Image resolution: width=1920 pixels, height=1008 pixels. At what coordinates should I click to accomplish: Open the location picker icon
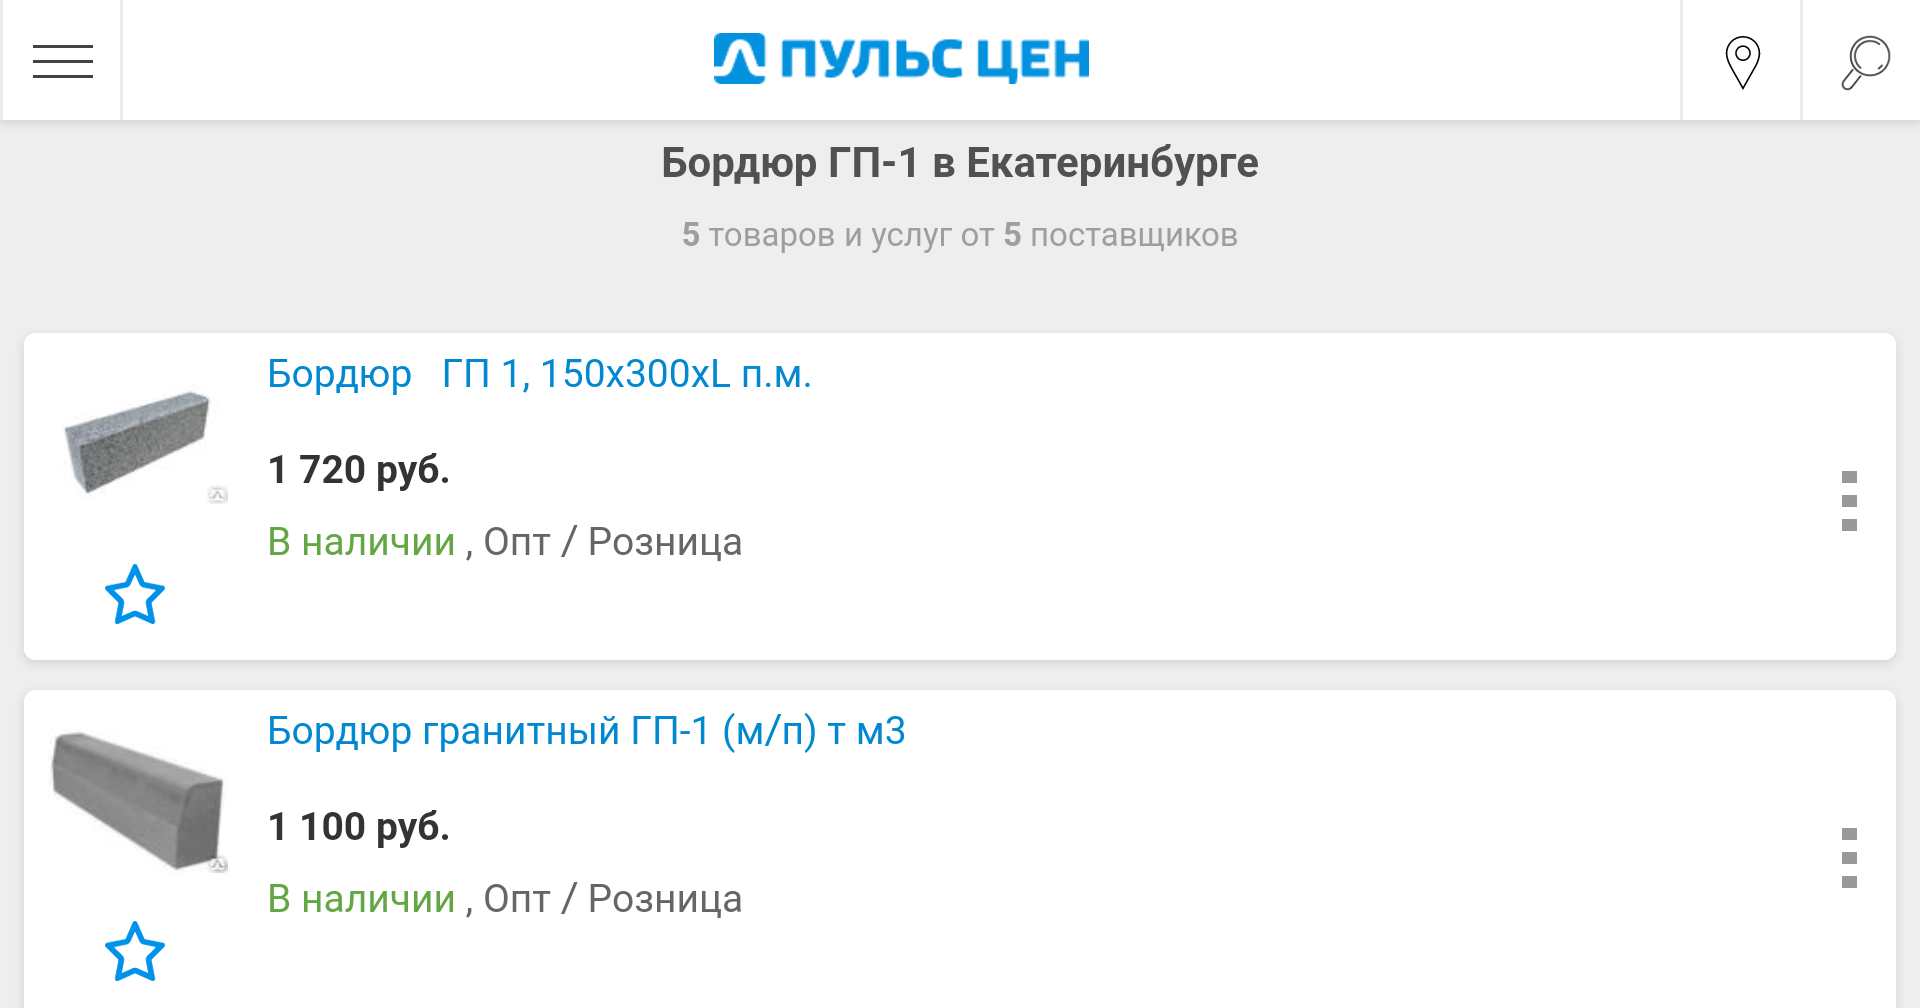coord(1741,60)
